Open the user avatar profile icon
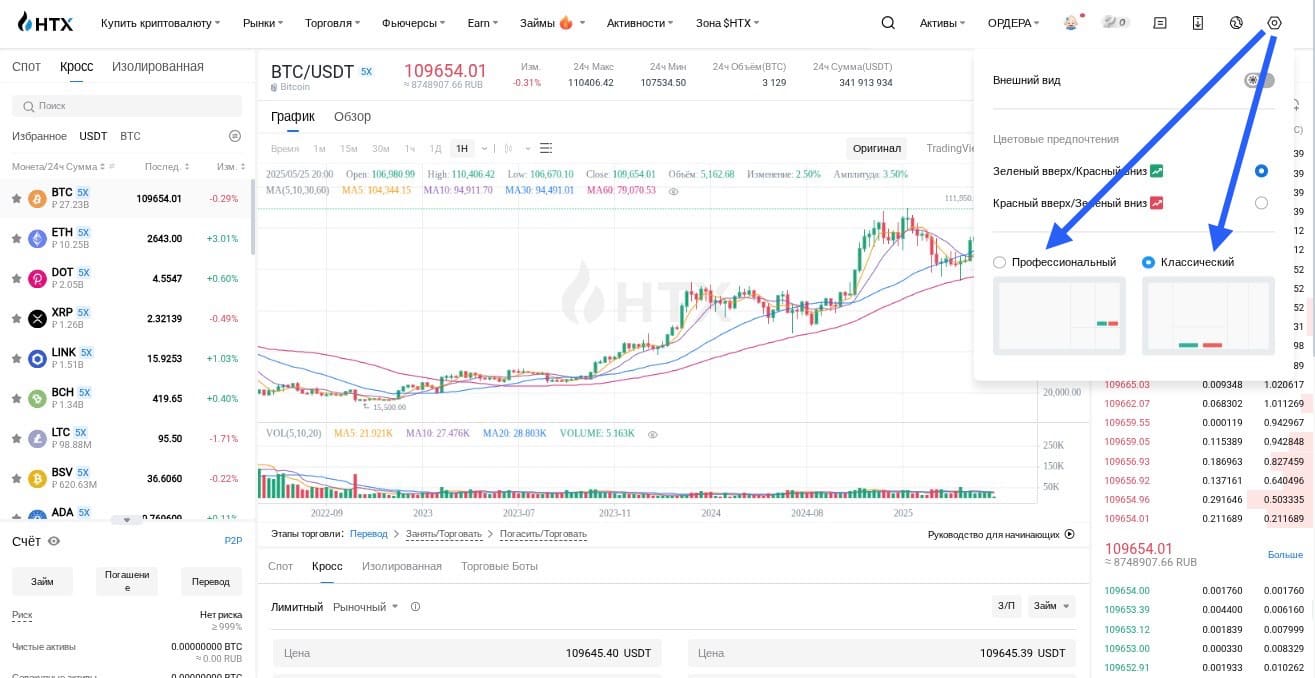The width and height of the screenshot is (1315, 678). (x=1072, y=23)
